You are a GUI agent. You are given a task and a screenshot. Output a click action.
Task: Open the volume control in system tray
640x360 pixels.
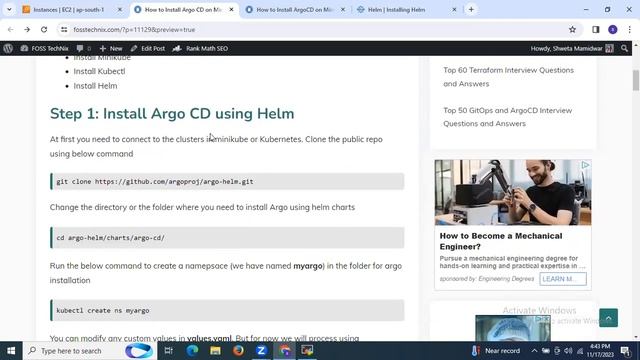(x=568, y=351)
